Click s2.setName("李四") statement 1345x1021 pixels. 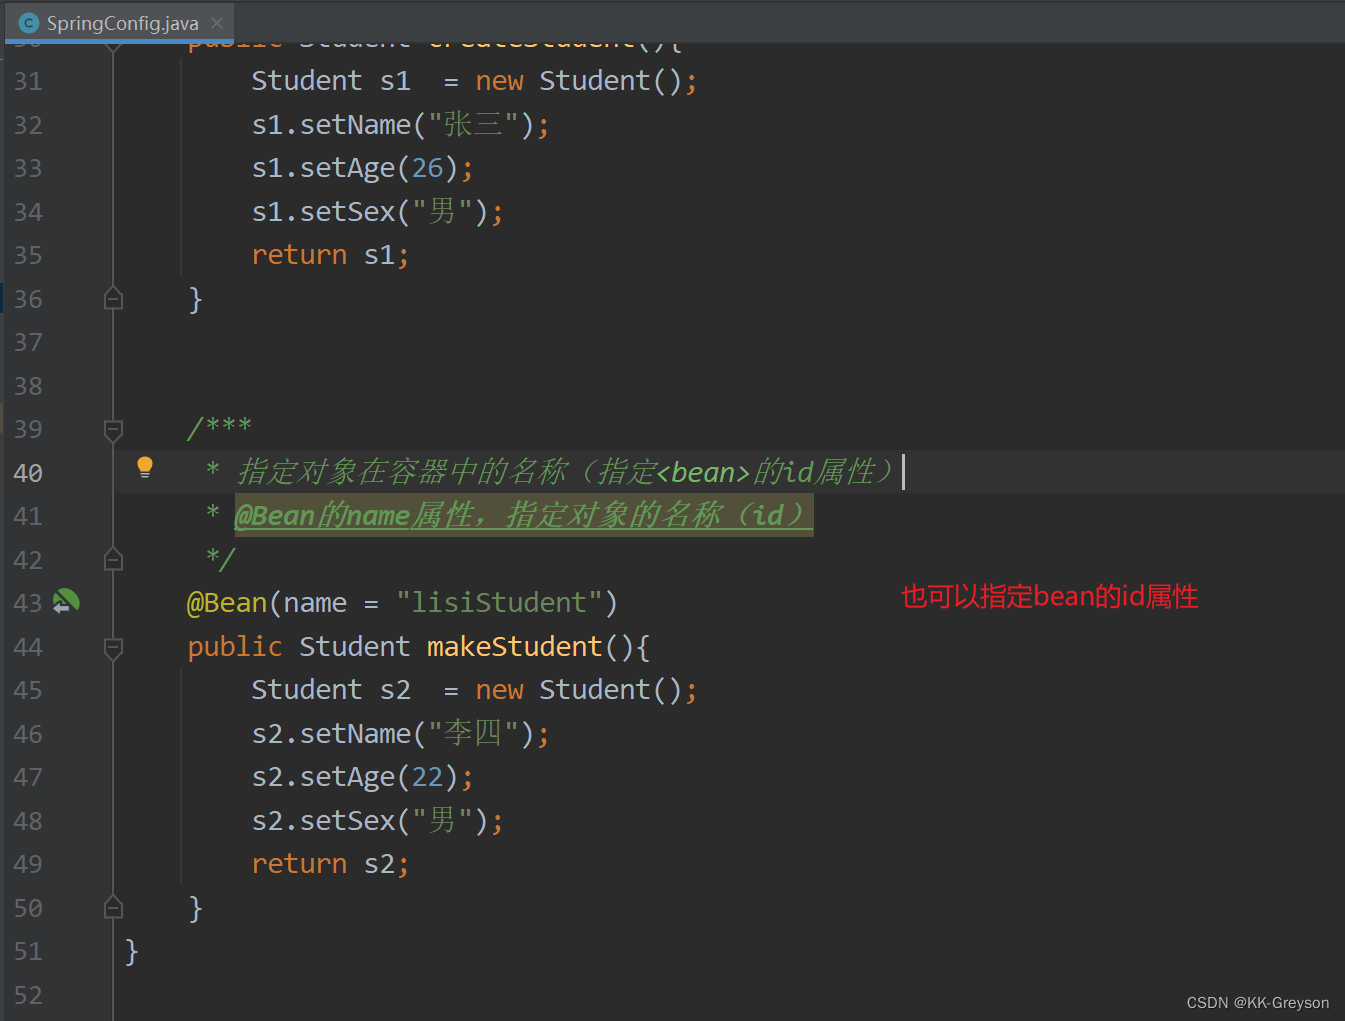[400, 734]
